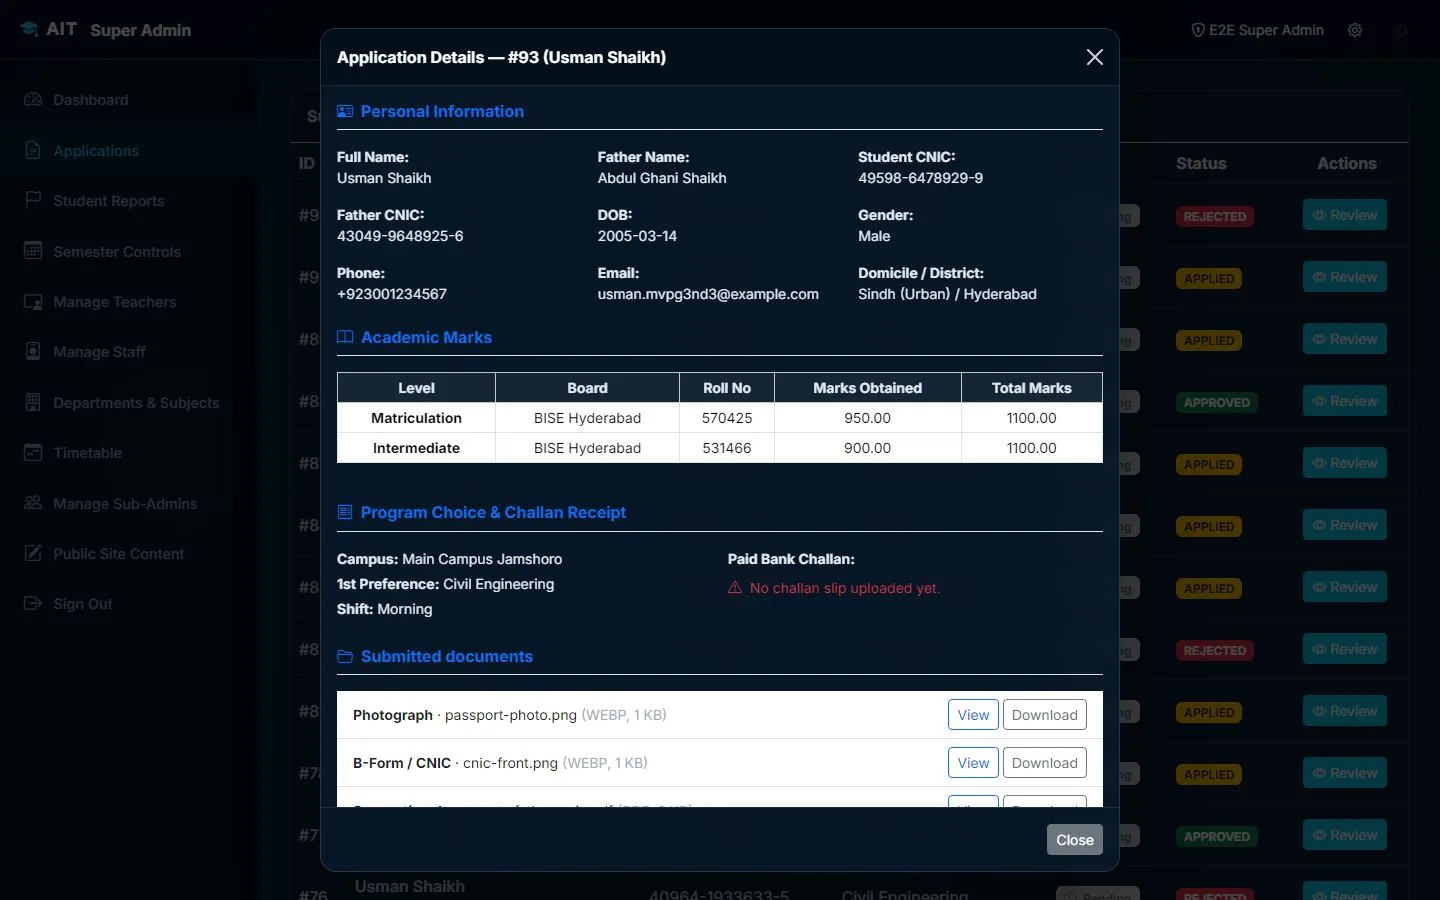1440x900 pixels.
Task: Click the Departments & Subjects building icon
Action: 33,402
